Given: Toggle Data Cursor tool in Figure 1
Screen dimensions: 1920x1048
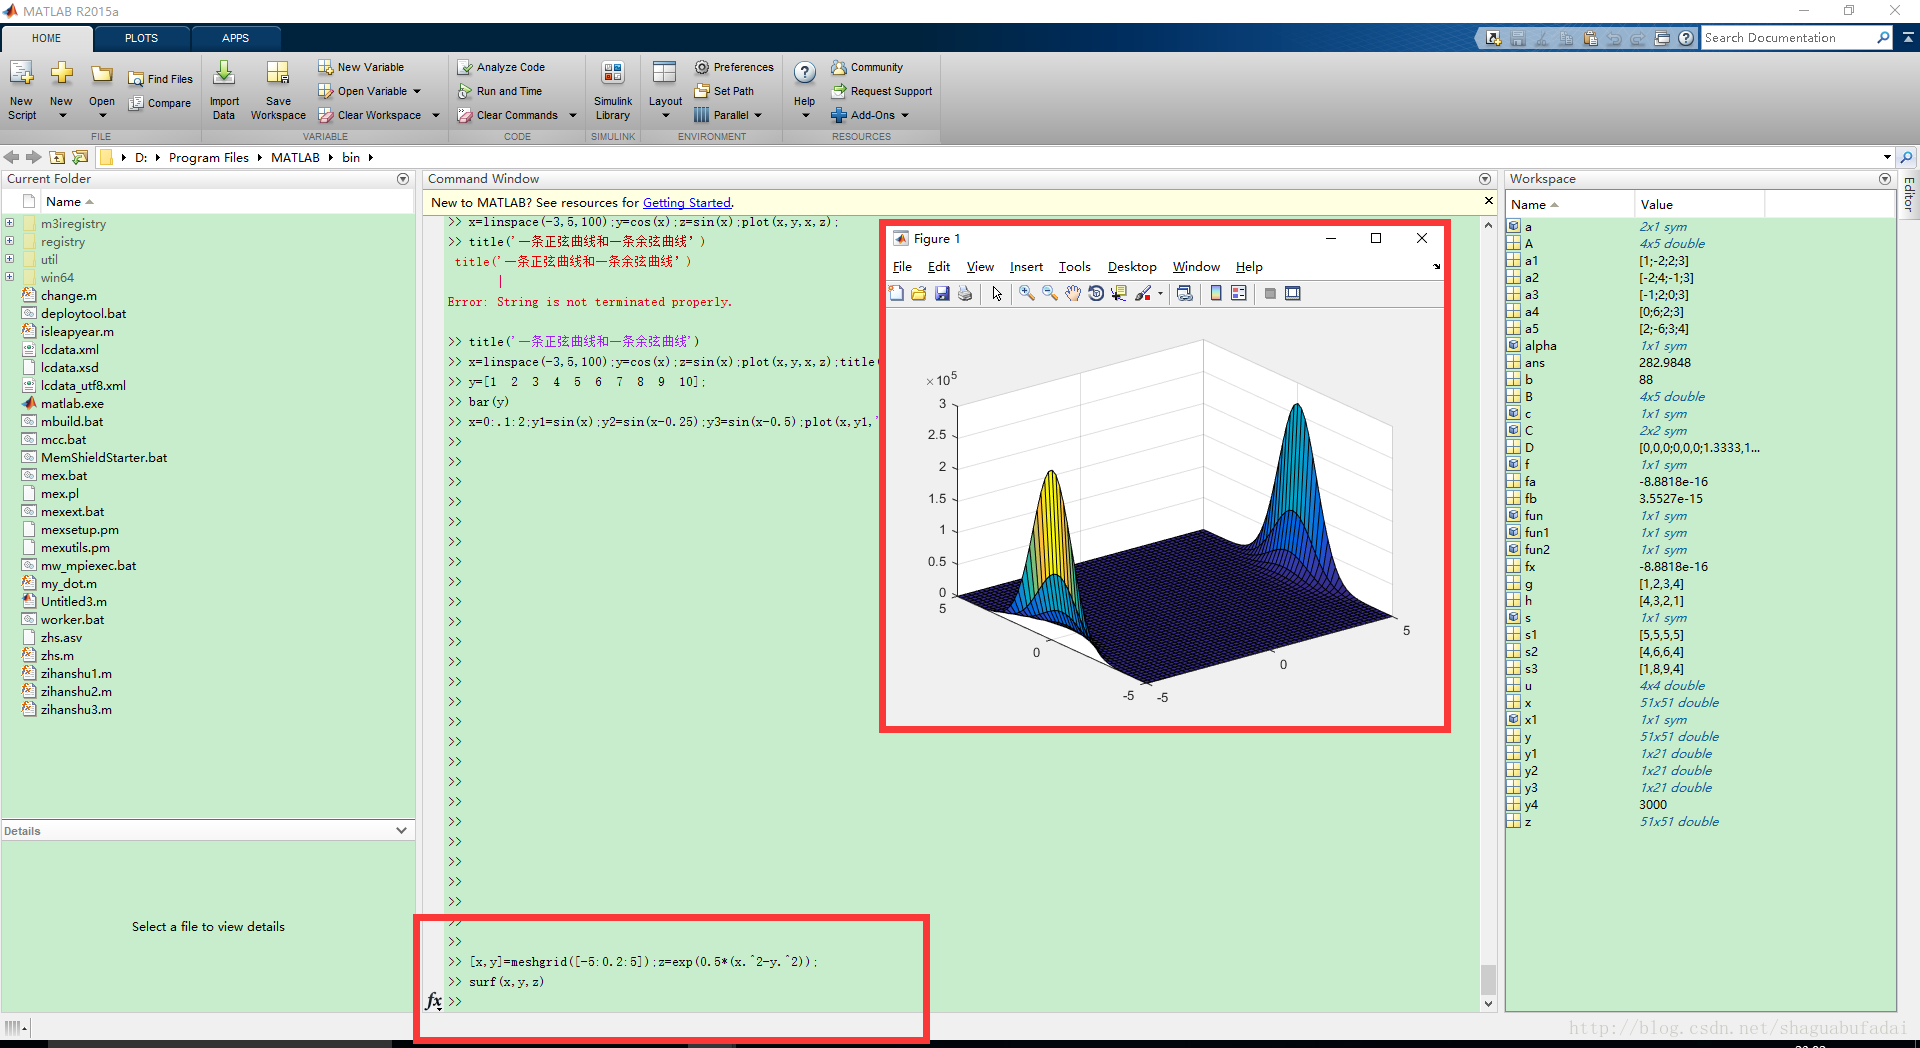Looking at the screenshot, I should click(x=1119, y=293).
